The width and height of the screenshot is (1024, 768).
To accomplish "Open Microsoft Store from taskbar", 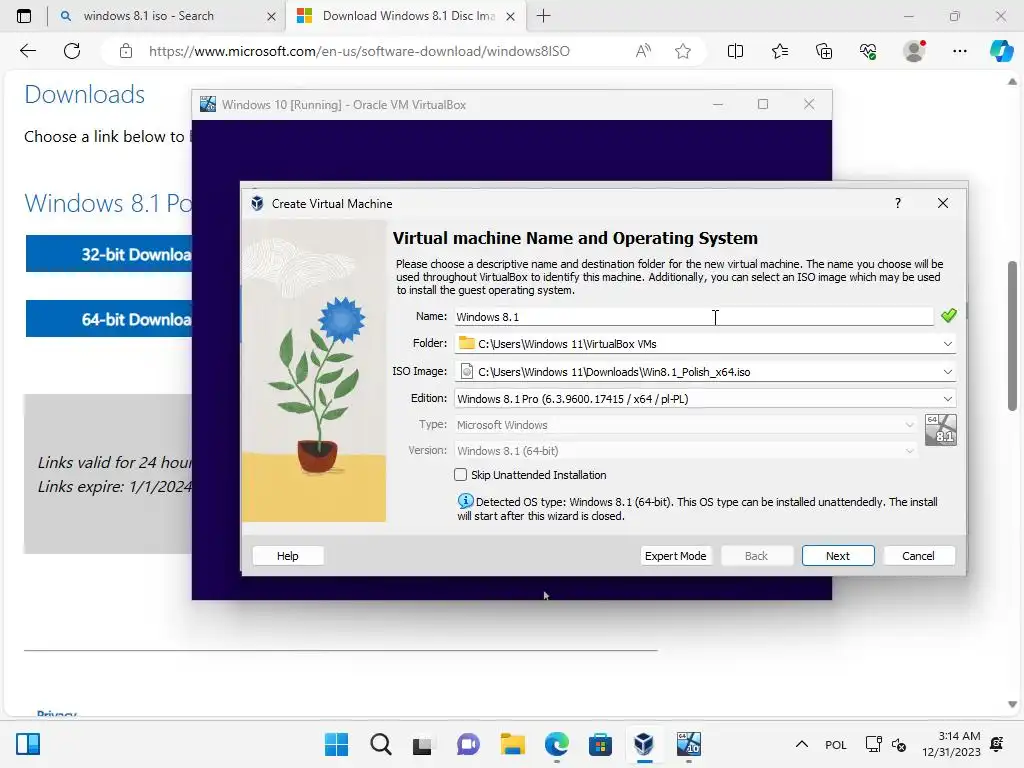I will [x=600, y=744].
